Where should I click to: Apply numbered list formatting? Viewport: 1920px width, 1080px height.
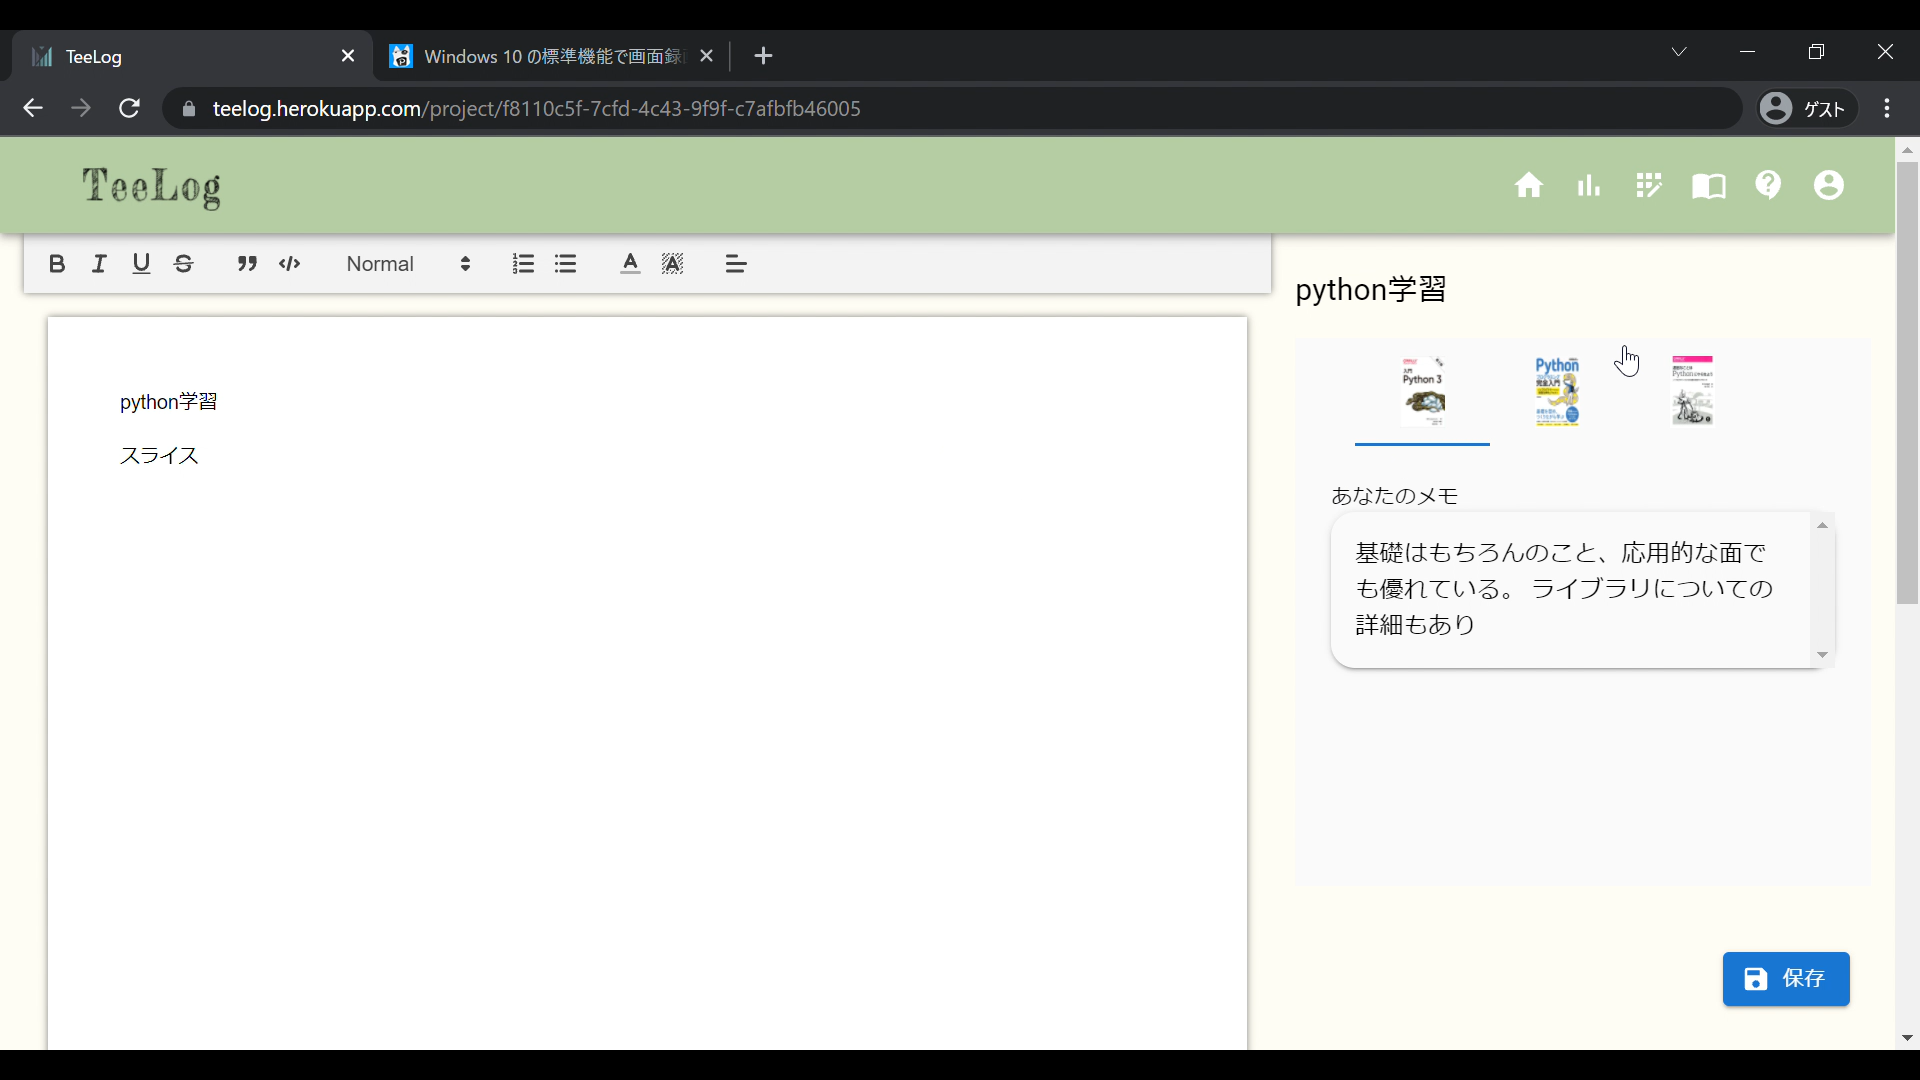523,264
